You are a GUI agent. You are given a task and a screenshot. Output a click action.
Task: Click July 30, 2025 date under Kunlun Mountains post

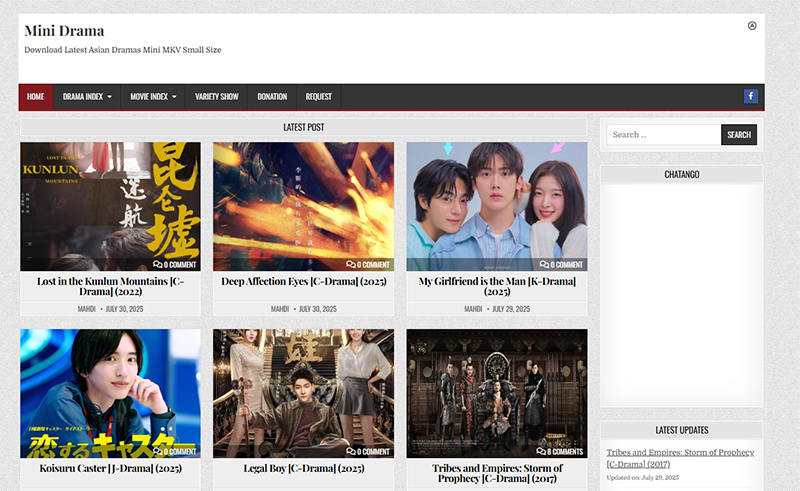pyautogui.click(x=124, y=309)
